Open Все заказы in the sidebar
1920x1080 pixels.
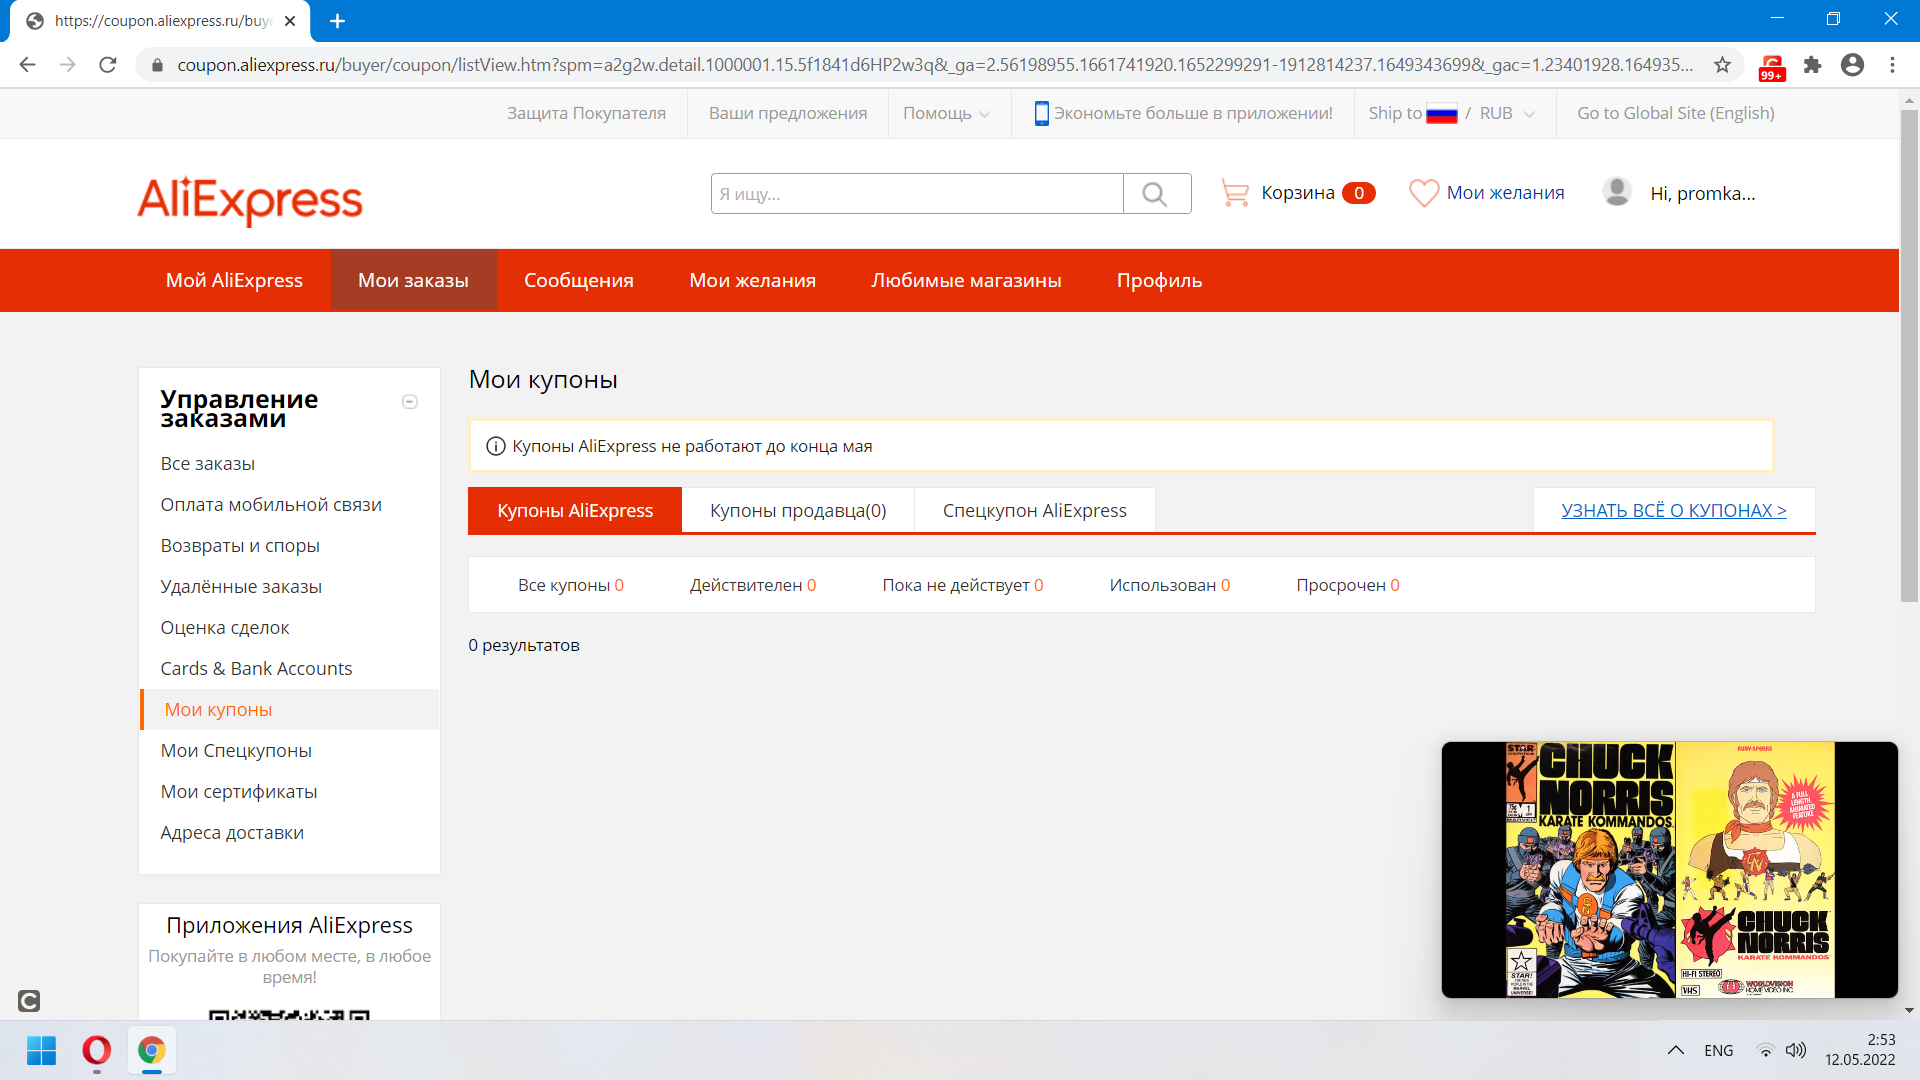[208, 463]
